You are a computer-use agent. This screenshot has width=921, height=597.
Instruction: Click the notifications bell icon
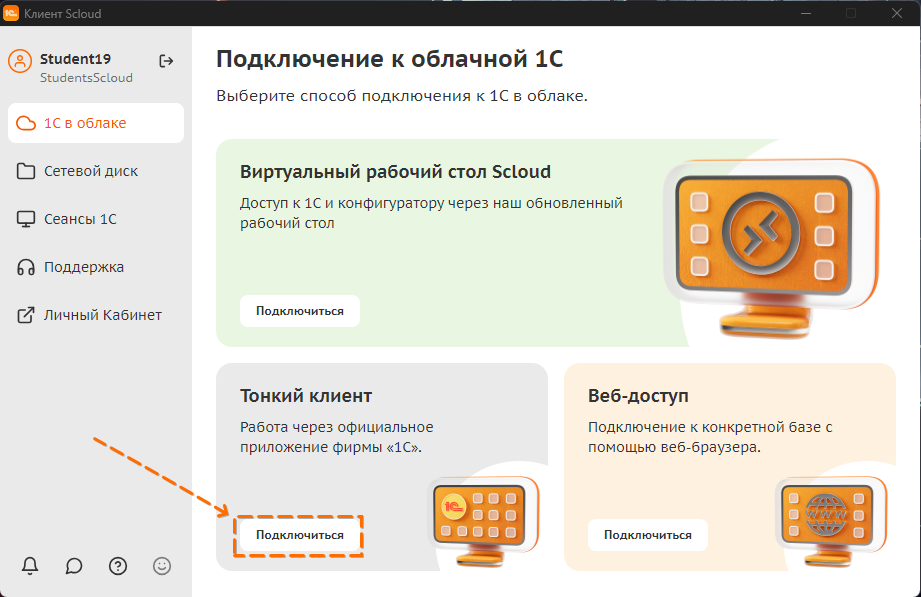click(x=30, y=566)
